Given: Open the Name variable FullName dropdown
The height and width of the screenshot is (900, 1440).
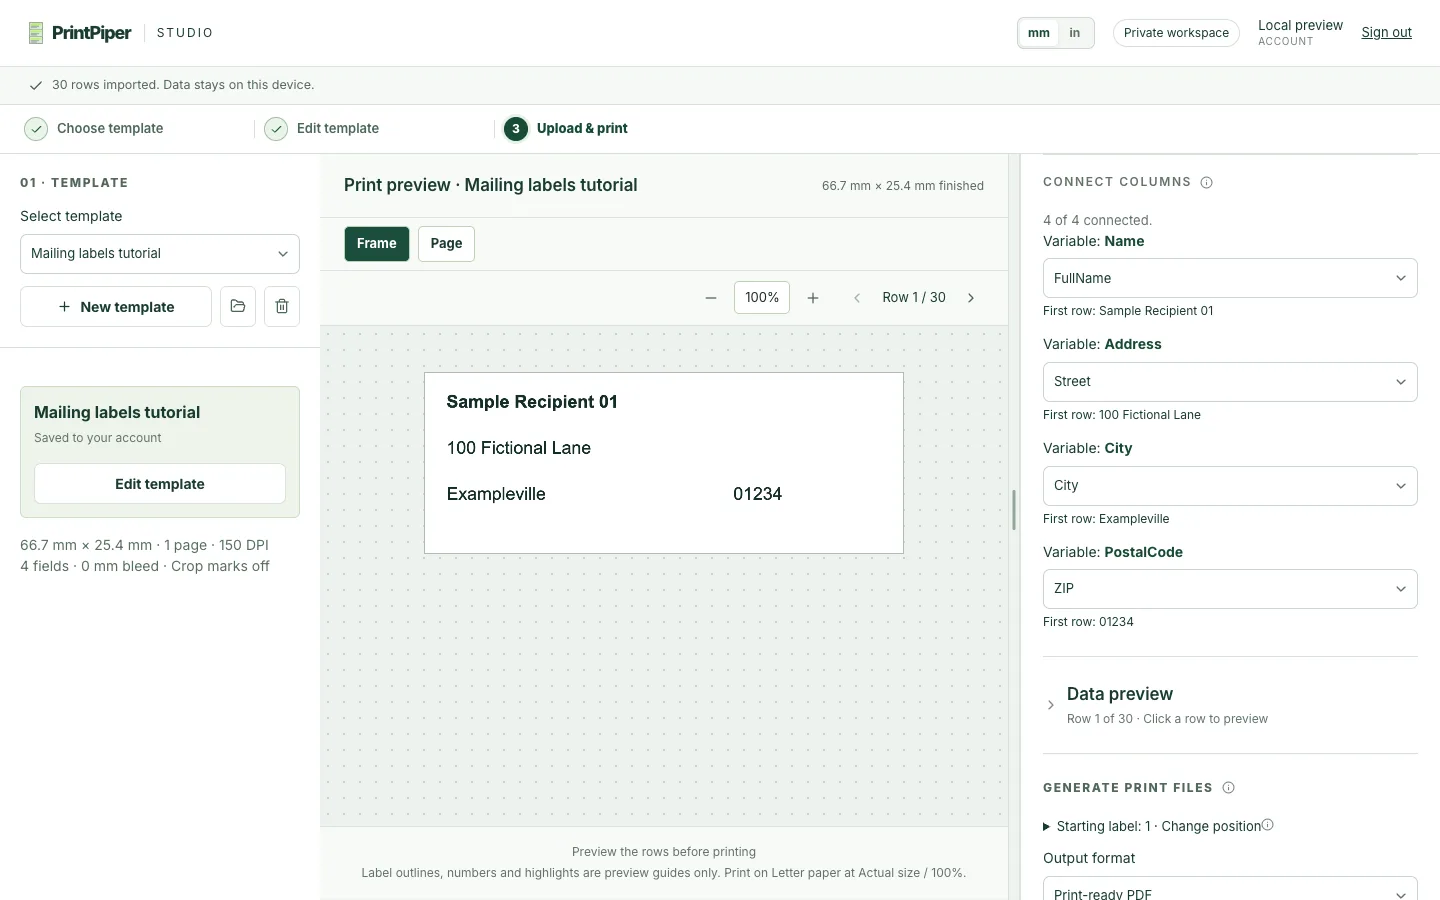Looking at the screenshot, I should pos(1230,278).
